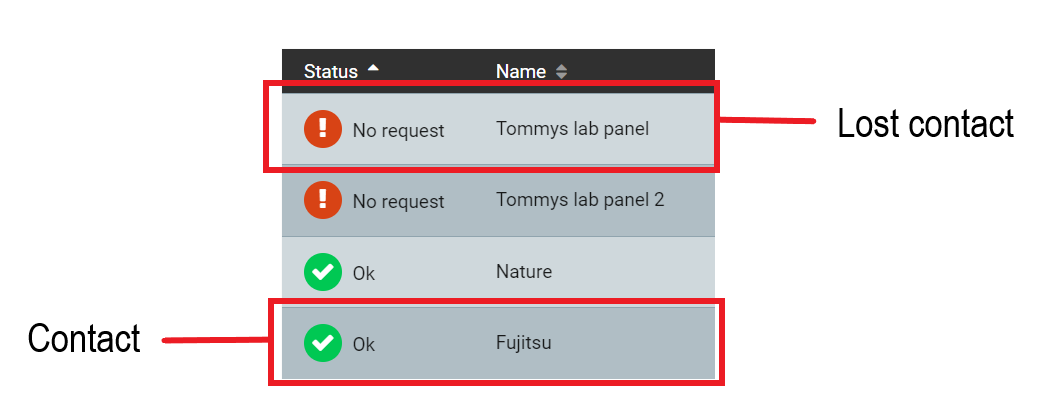Click the red alert icon for Tommys lab panel
The image size is (1038, 407).
(323, 129)
